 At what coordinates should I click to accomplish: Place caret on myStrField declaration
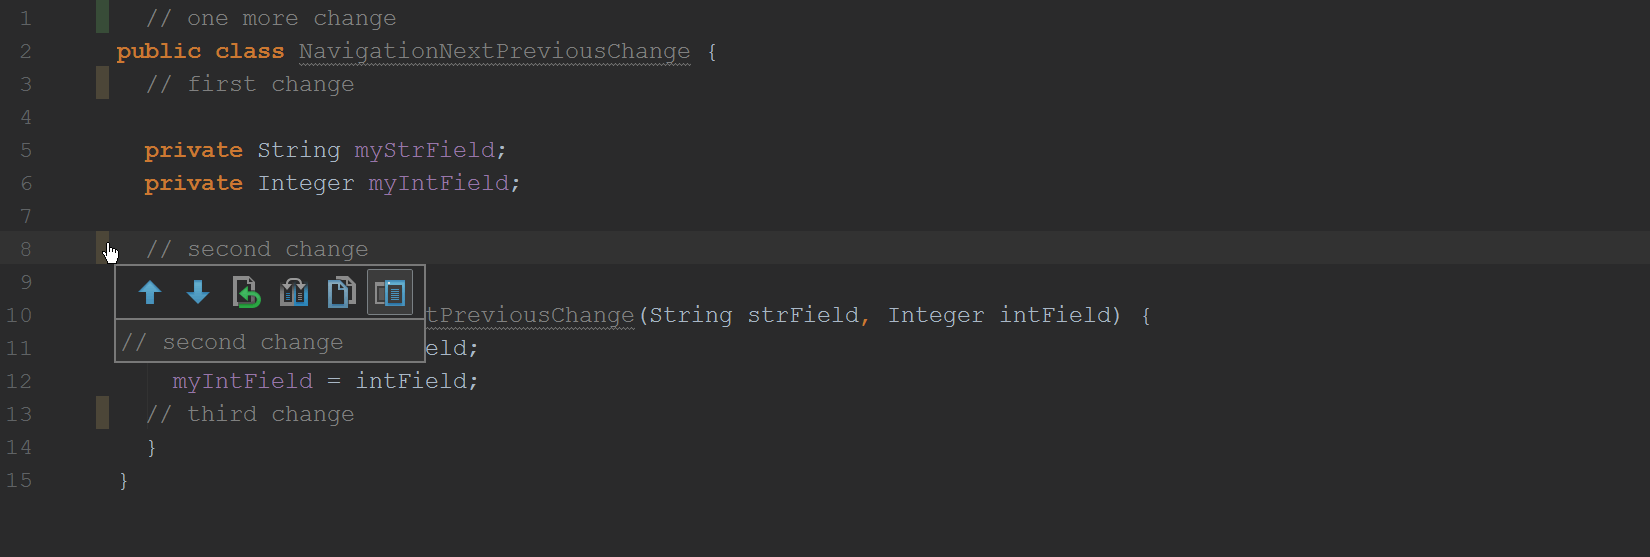pyautogui.click(x=425, y=150)
